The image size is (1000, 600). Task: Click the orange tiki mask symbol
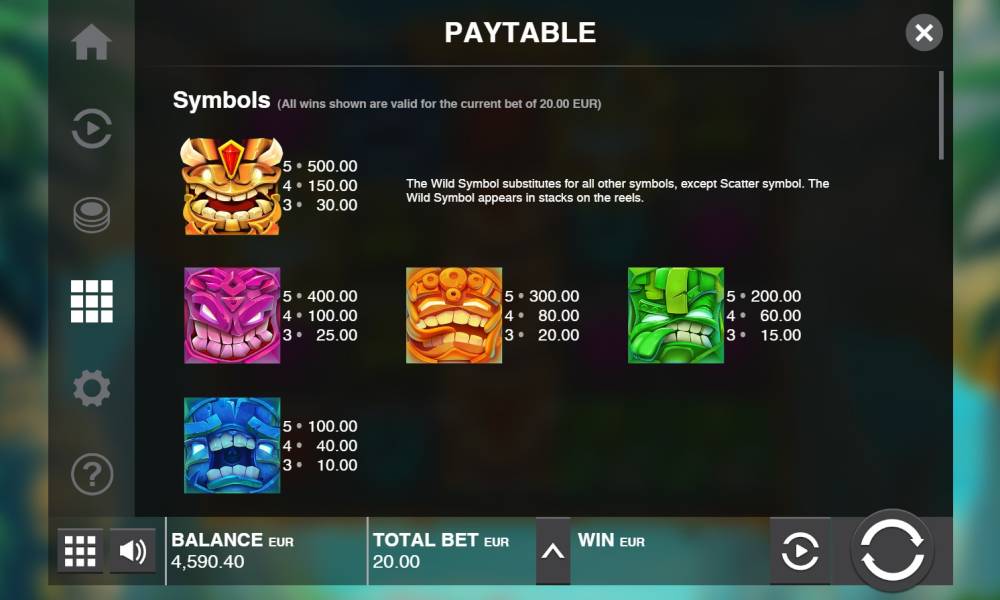[x=454, y=315]
